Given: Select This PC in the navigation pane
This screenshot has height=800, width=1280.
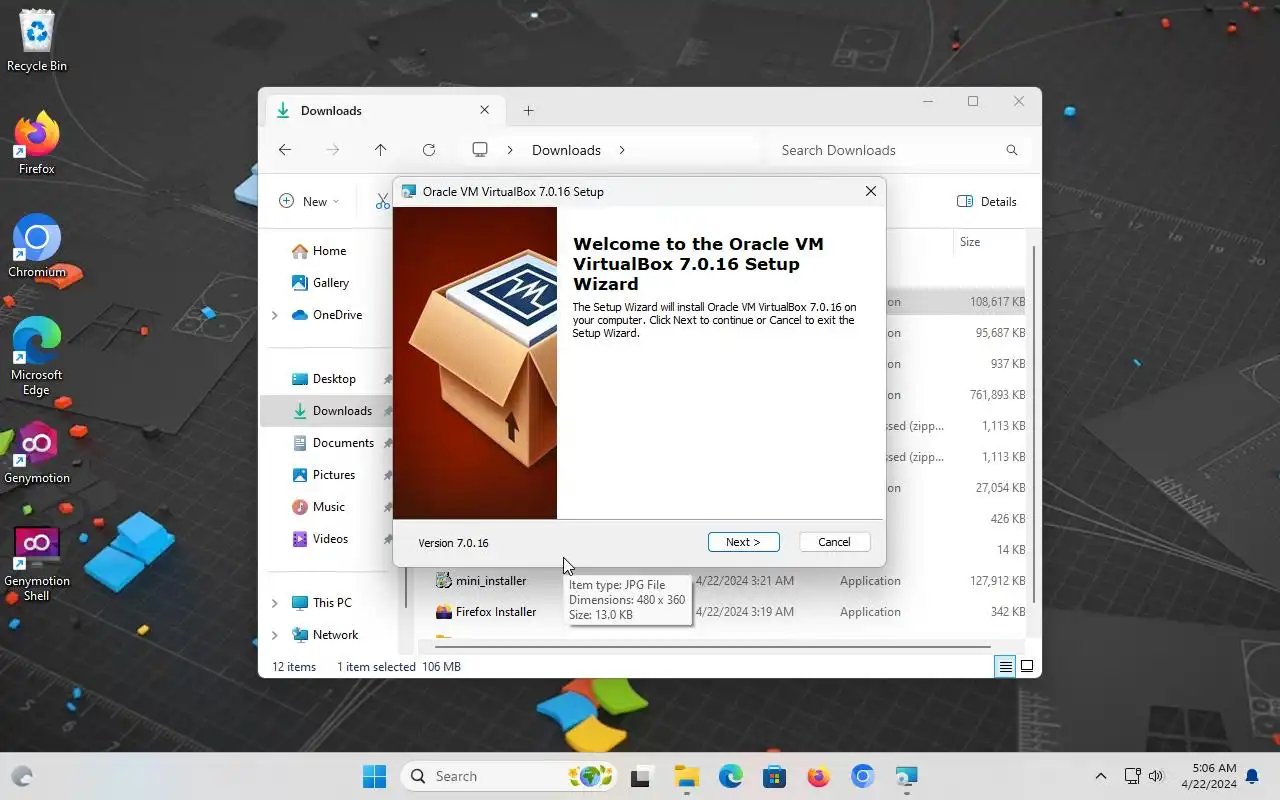Looking at the screenshot, I should [332, 603].
